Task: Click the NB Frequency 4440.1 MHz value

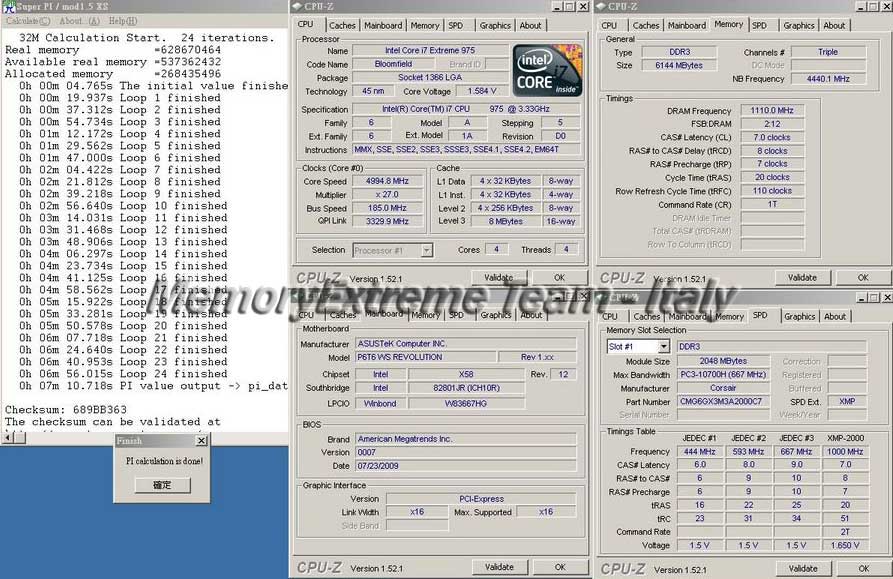Action: pos(828,79)
